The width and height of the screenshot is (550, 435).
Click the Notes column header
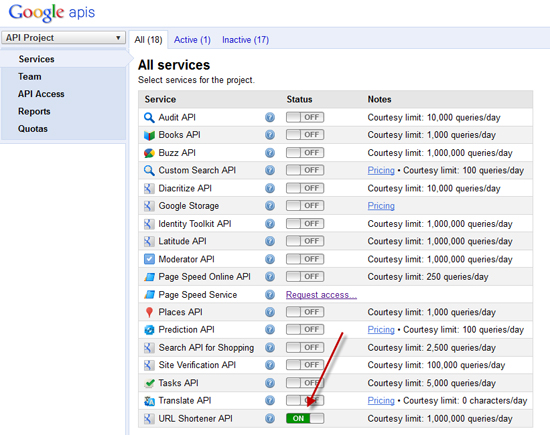click(379, 99)
